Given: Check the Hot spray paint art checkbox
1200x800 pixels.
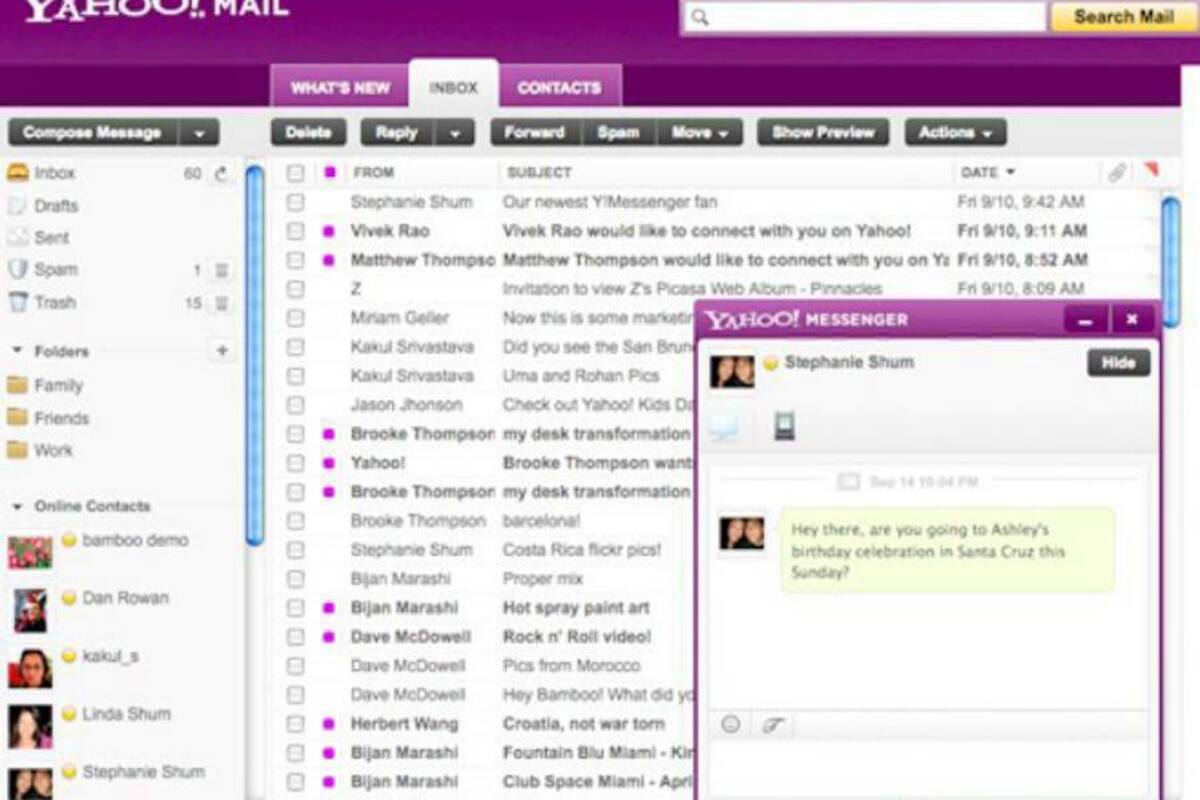Looking at the screenshot, I should tap(295, 607).
